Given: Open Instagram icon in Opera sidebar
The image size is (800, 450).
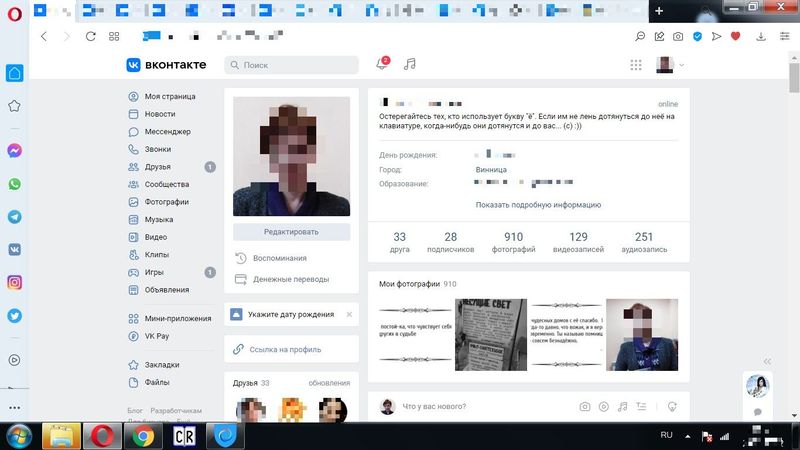Looking at the screenshot, I should (15, 282).
